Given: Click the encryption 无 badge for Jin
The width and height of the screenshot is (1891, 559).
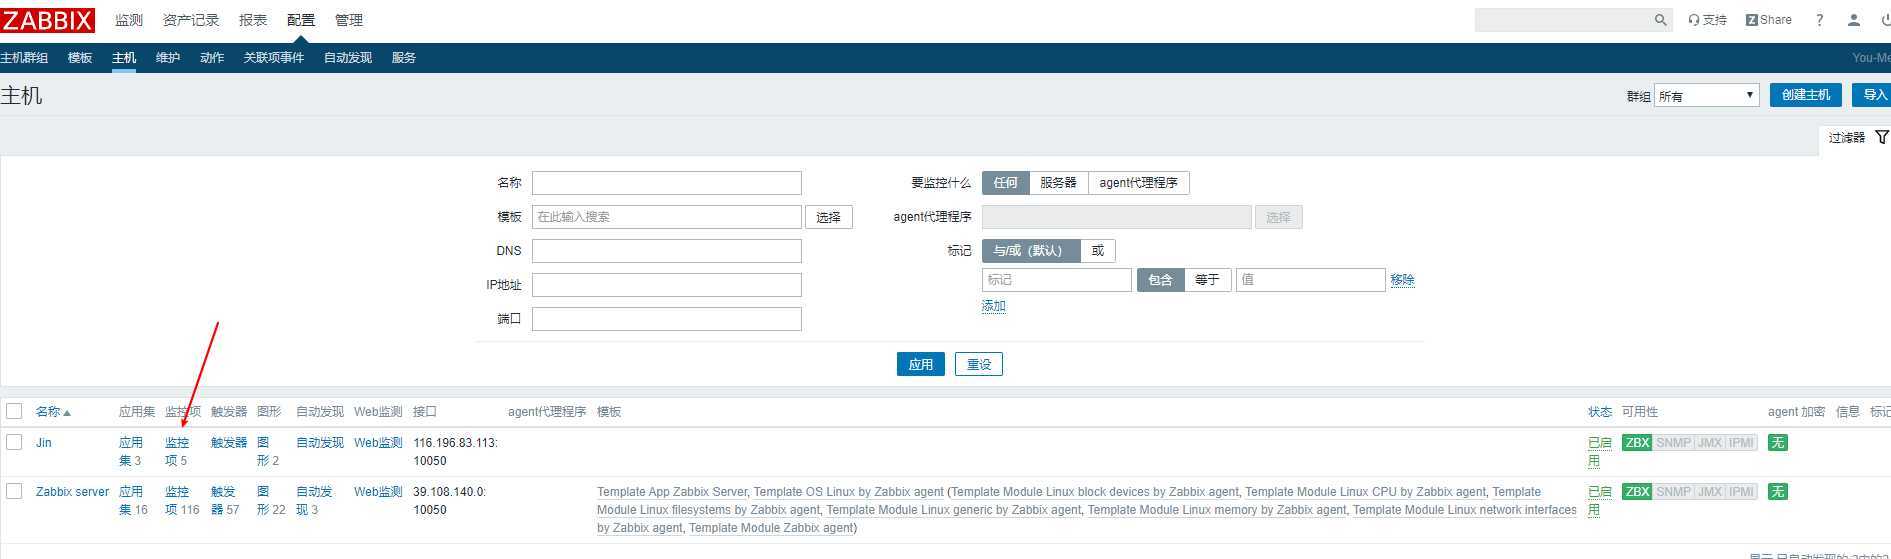Looking at the screenshot, I should coord(1777,443).
